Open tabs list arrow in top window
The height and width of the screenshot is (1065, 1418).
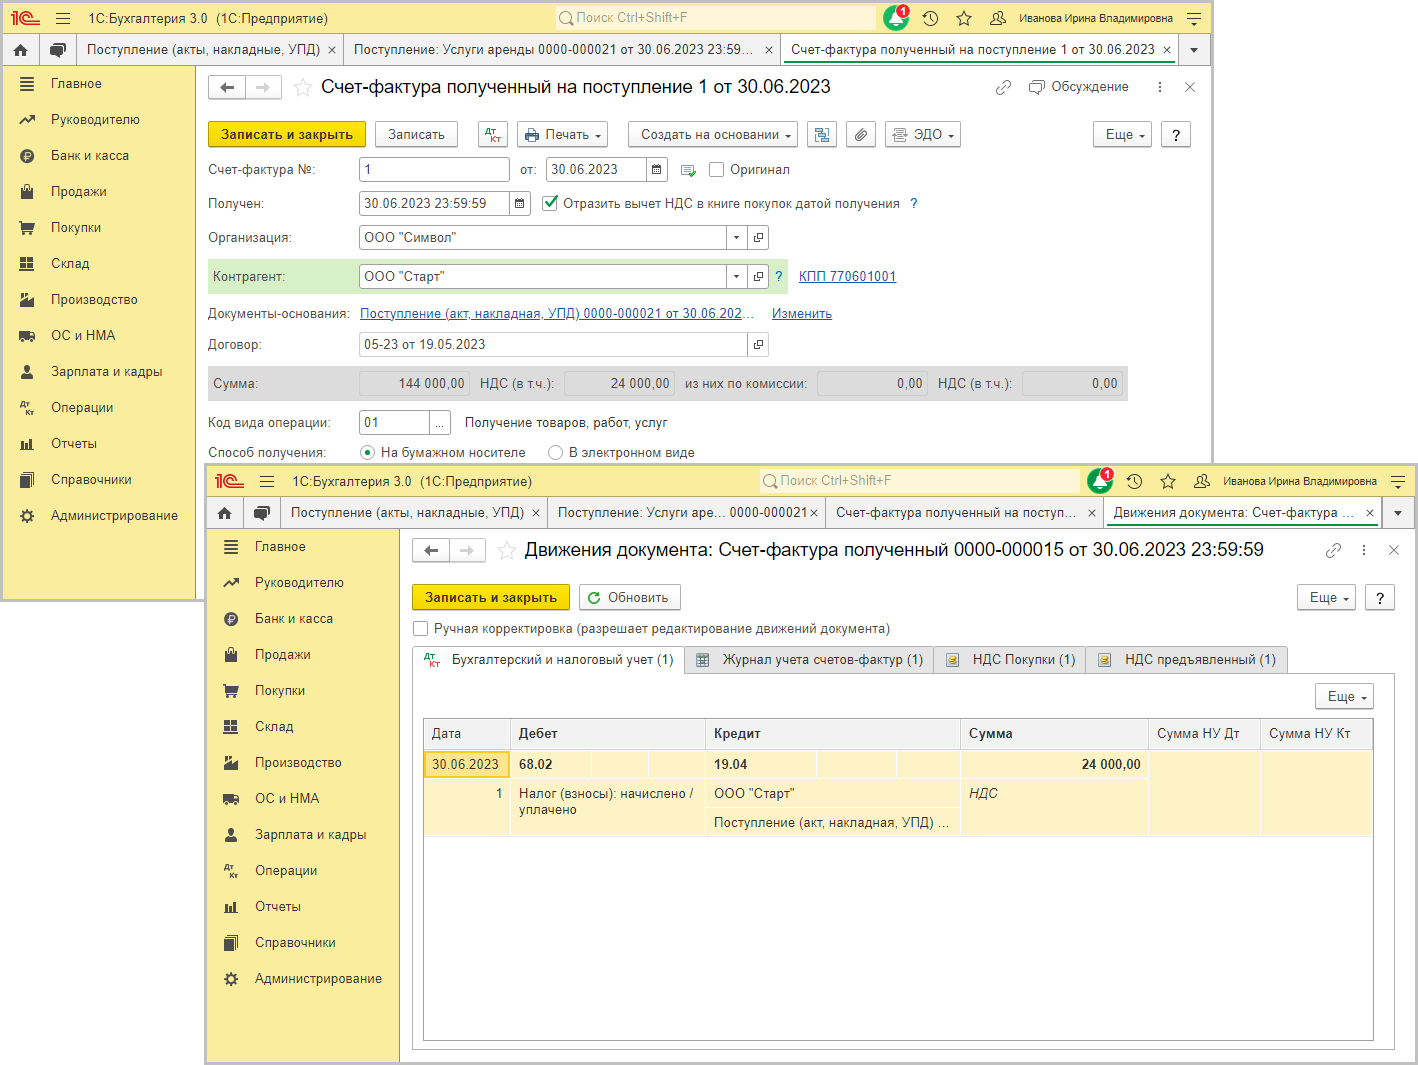click(1194, 49)
